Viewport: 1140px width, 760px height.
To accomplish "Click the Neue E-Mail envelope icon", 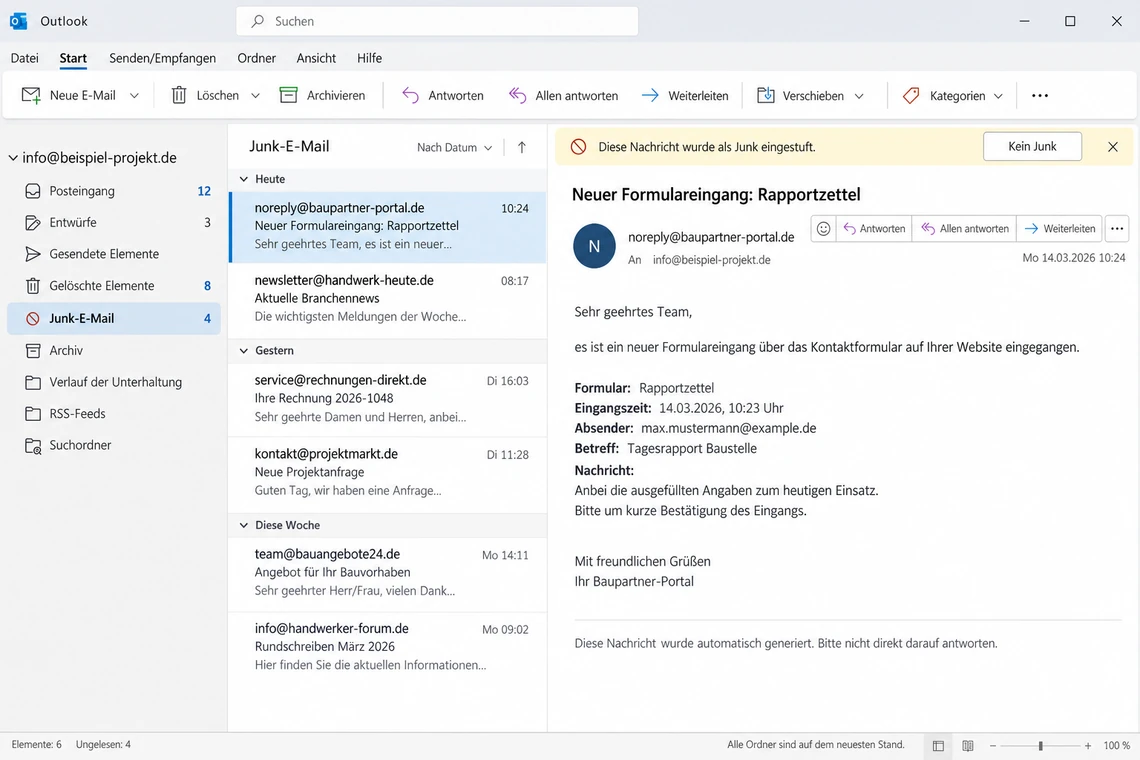I will 31,95.
